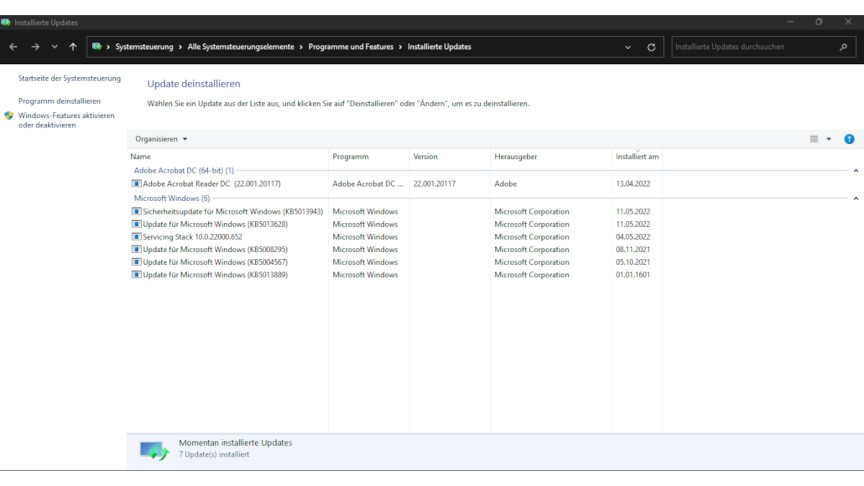Click Installierte Updates breadcrumb

pyautogui.click(x=439, y=47)
